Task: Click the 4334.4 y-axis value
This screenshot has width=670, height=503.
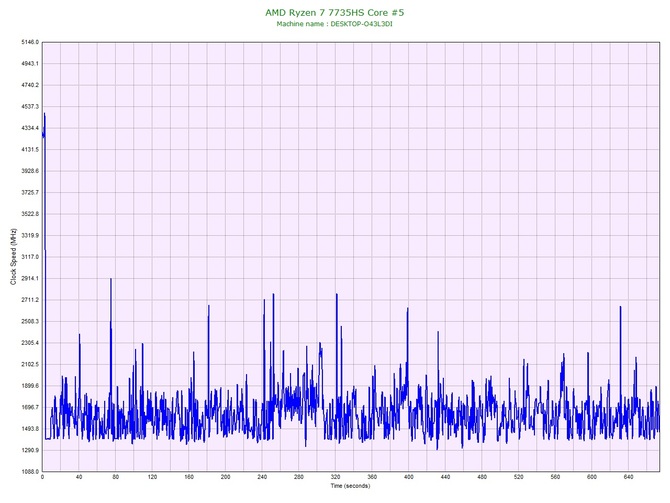Action: pyautogui.click(x=30, y=128)
